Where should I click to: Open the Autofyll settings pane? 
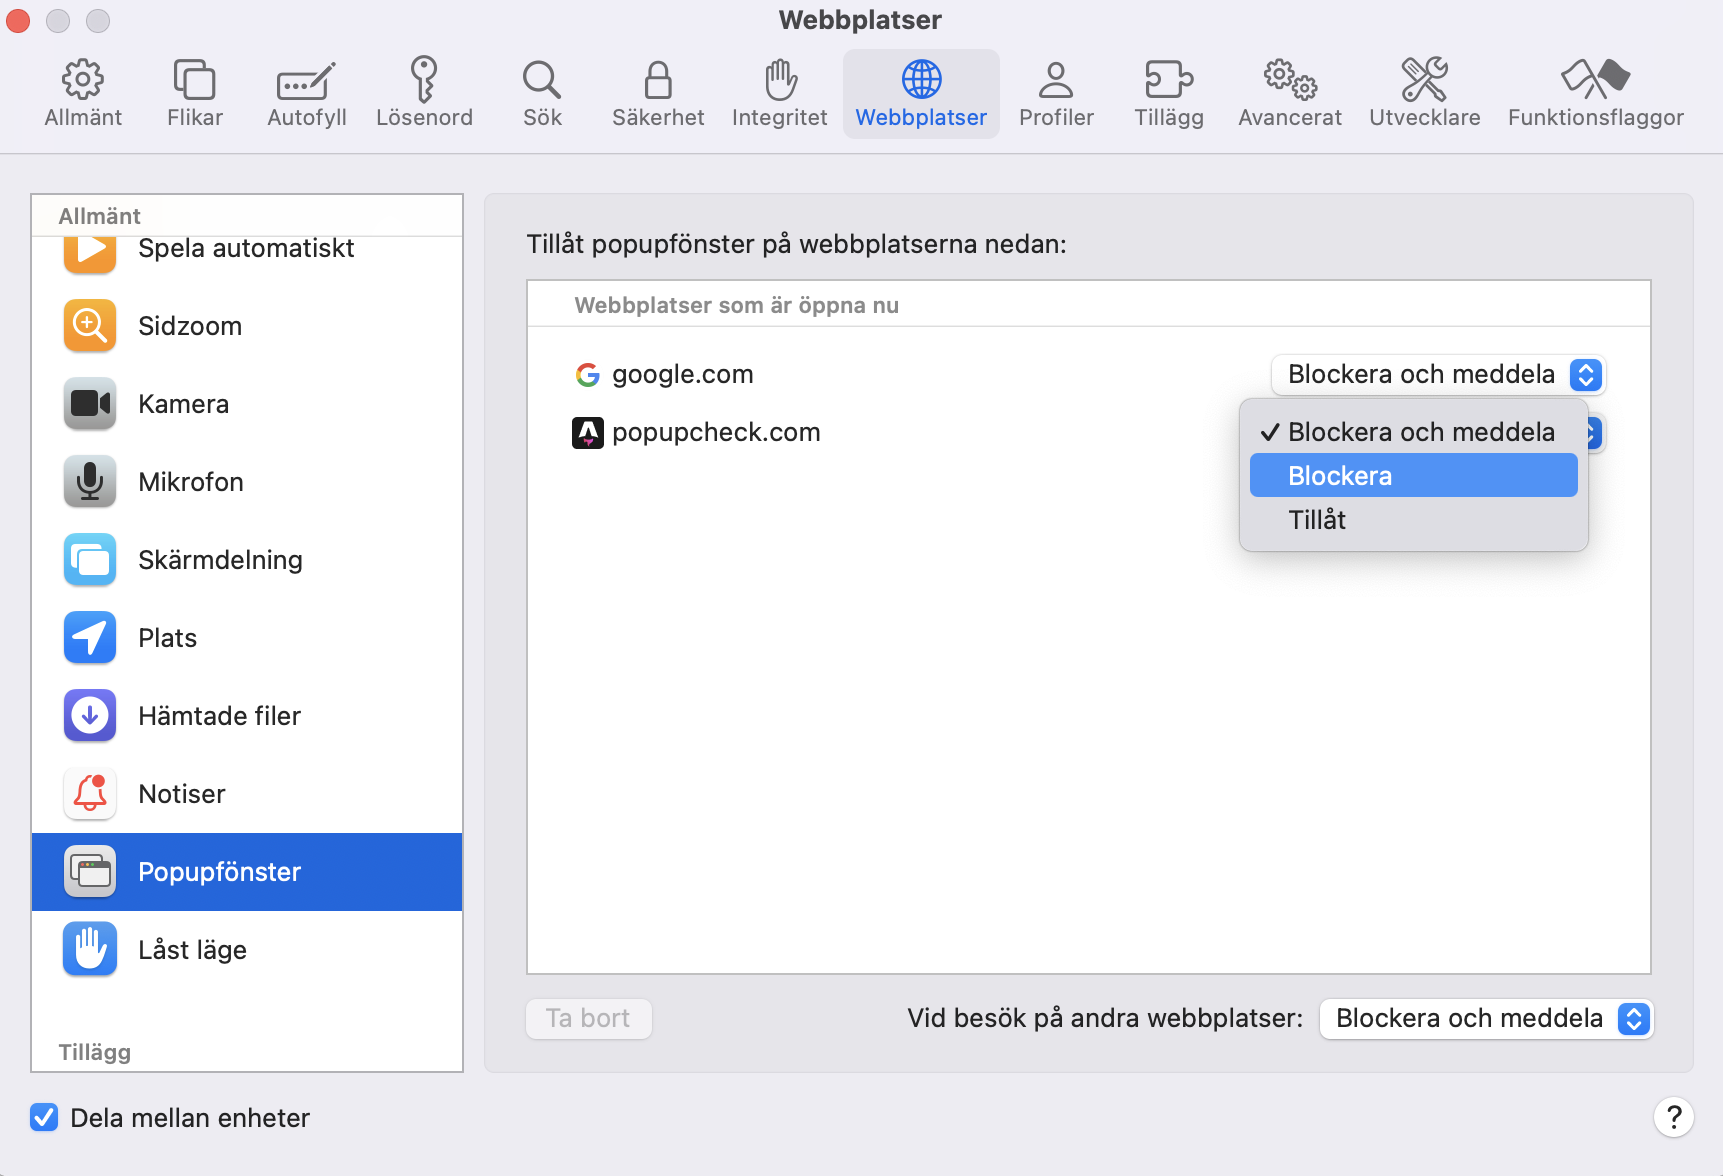307,94
